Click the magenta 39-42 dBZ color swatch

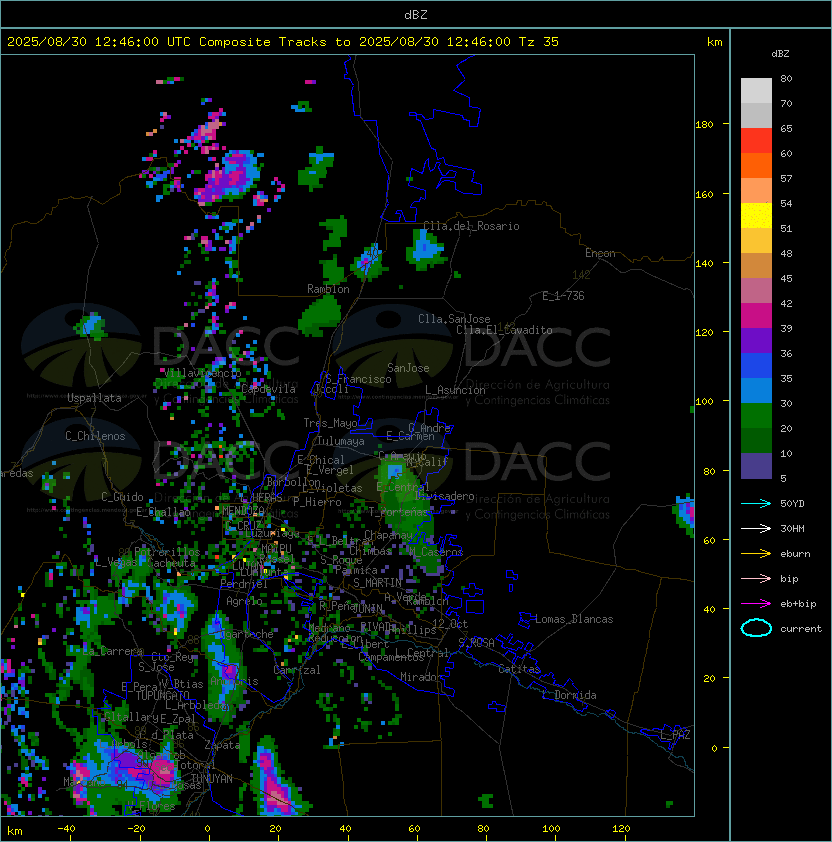coord(756,316)
